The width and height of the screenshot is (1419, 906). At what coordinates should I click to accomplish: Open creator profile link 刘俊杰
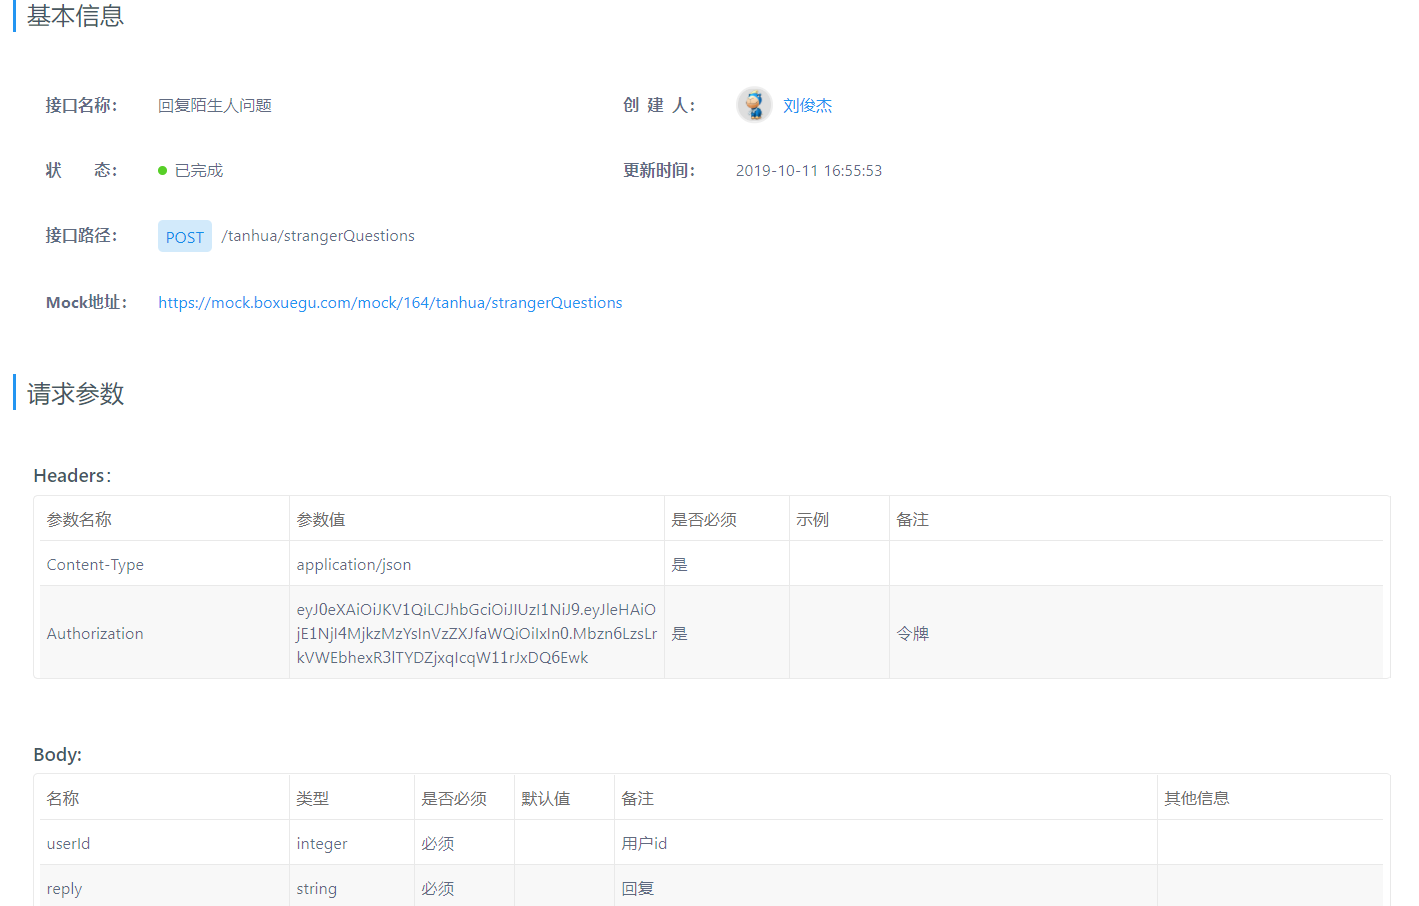pyautogui.click(x=807, y=105)
